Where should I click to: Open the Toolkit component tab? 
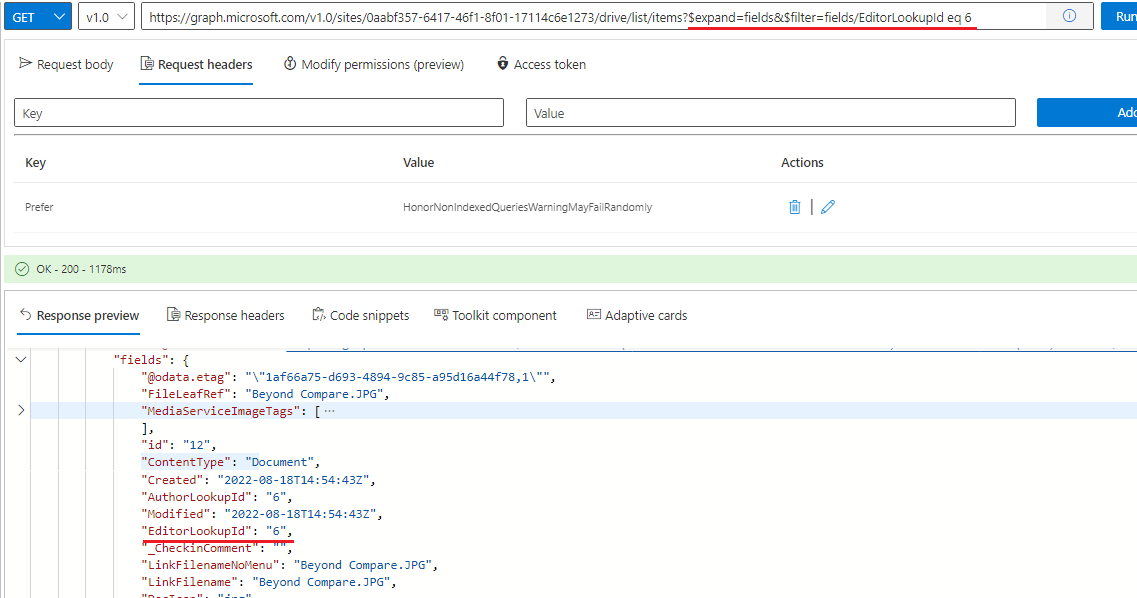pos(495,315)
